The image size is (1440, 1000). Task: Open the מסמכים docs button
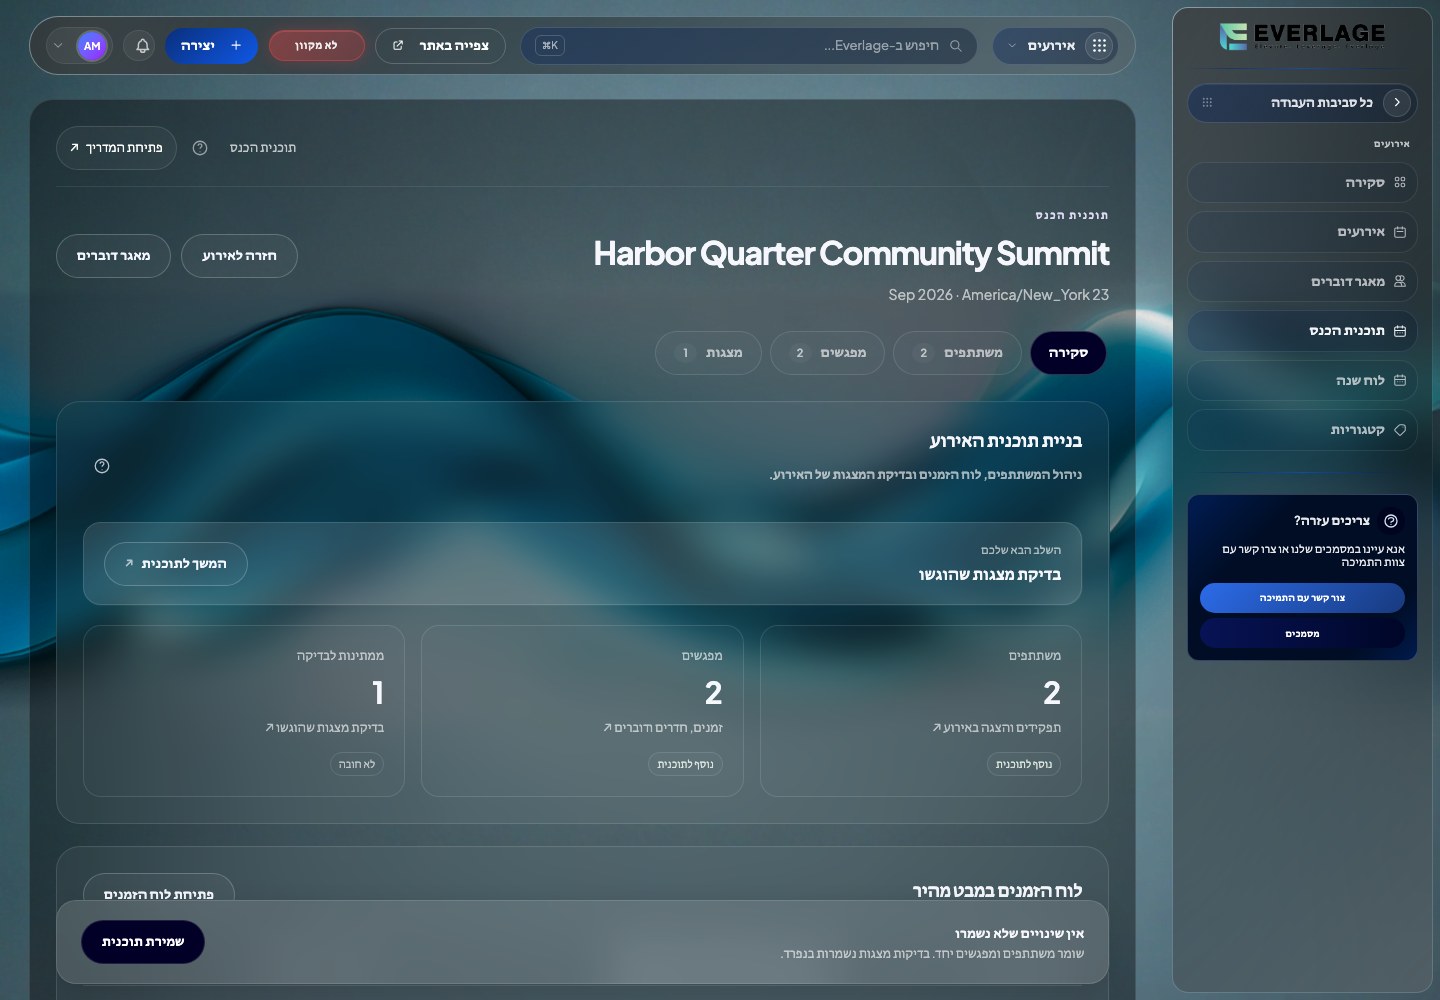point(1302,634)
